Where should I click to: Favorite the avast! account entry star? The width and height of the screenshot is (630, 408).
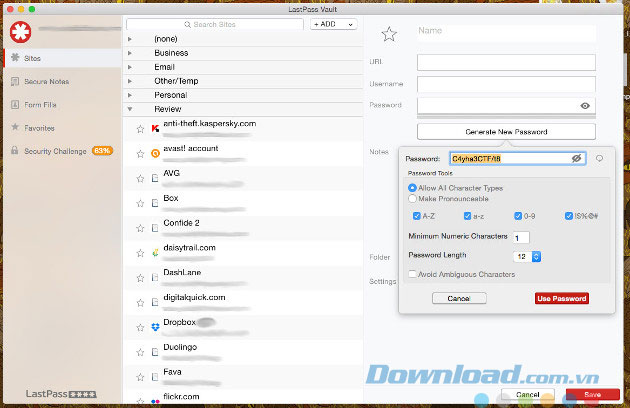tap(140, 154)
